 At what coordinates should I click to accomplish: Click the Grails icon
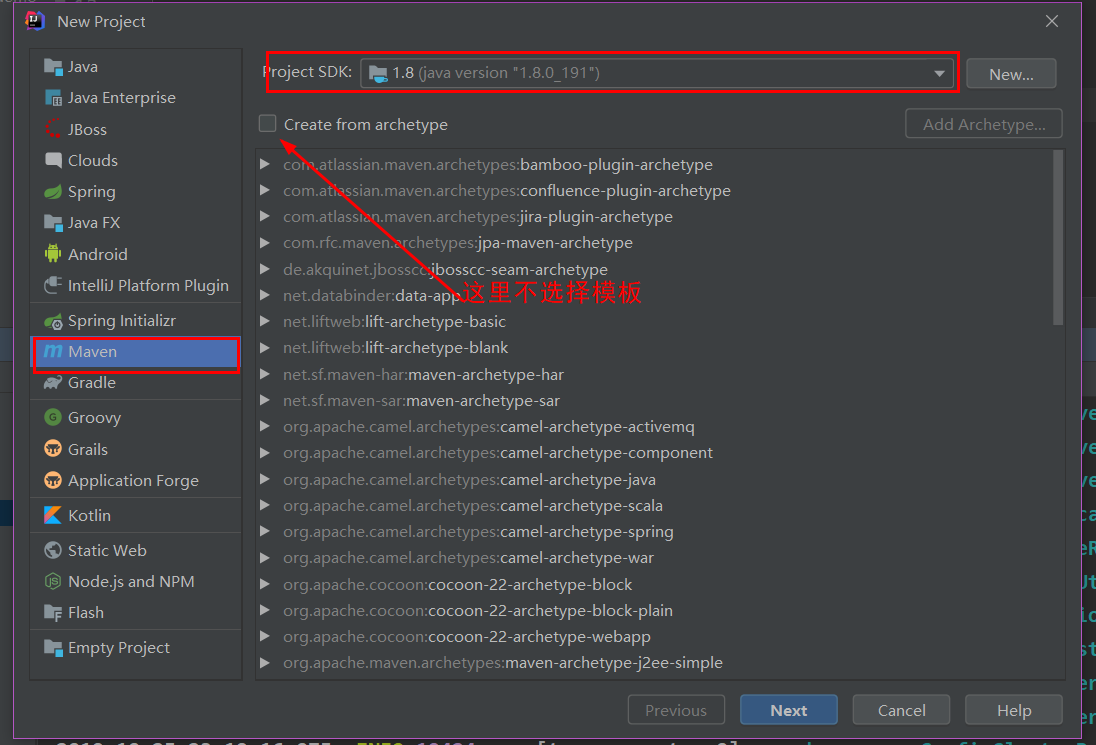click(53, 449)
